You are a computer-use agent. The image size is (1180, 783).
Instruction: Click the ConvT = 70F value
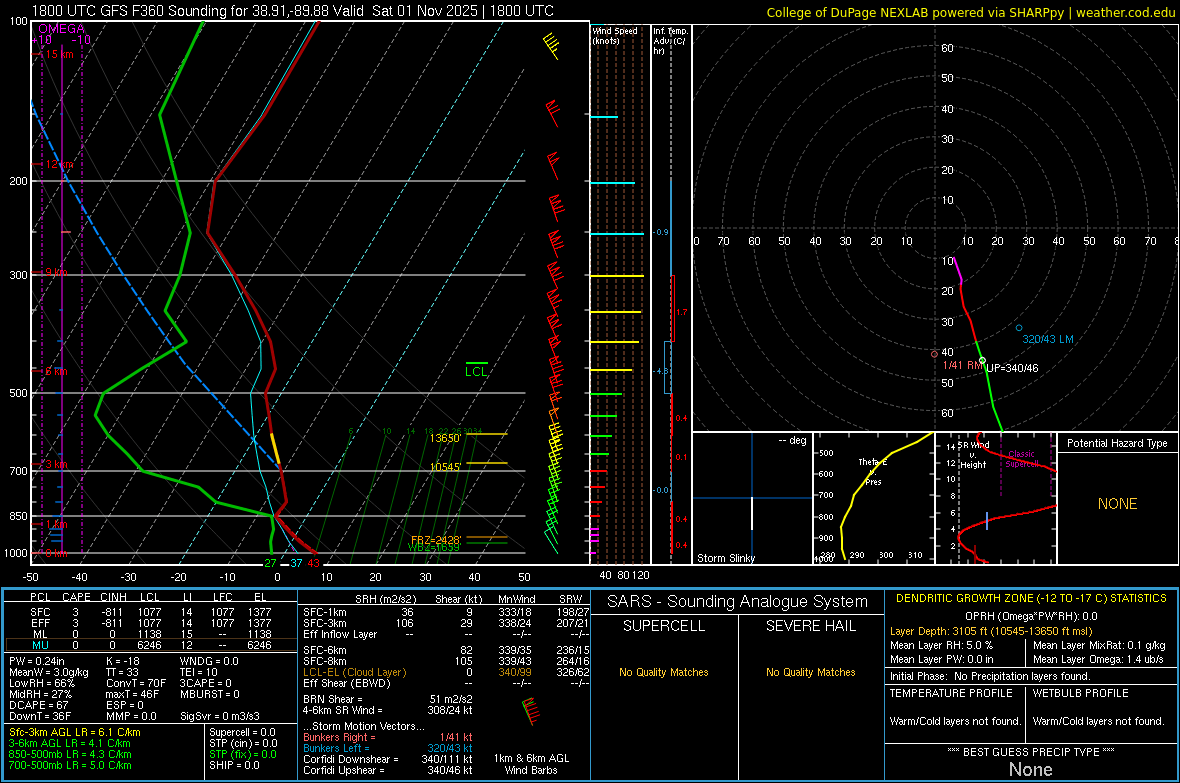[135, 683]
